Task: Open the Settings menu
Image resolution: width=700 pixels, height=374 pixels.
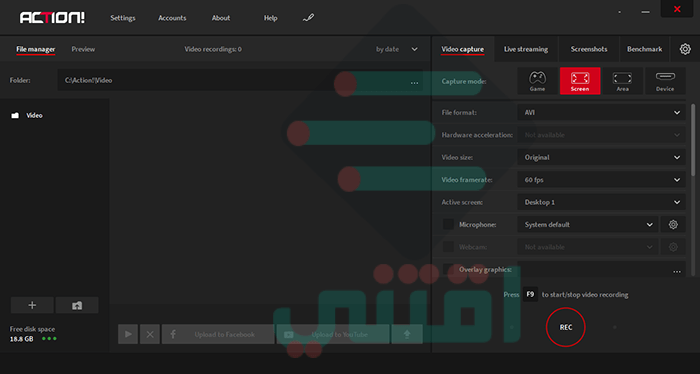Action: click(123, 18)
